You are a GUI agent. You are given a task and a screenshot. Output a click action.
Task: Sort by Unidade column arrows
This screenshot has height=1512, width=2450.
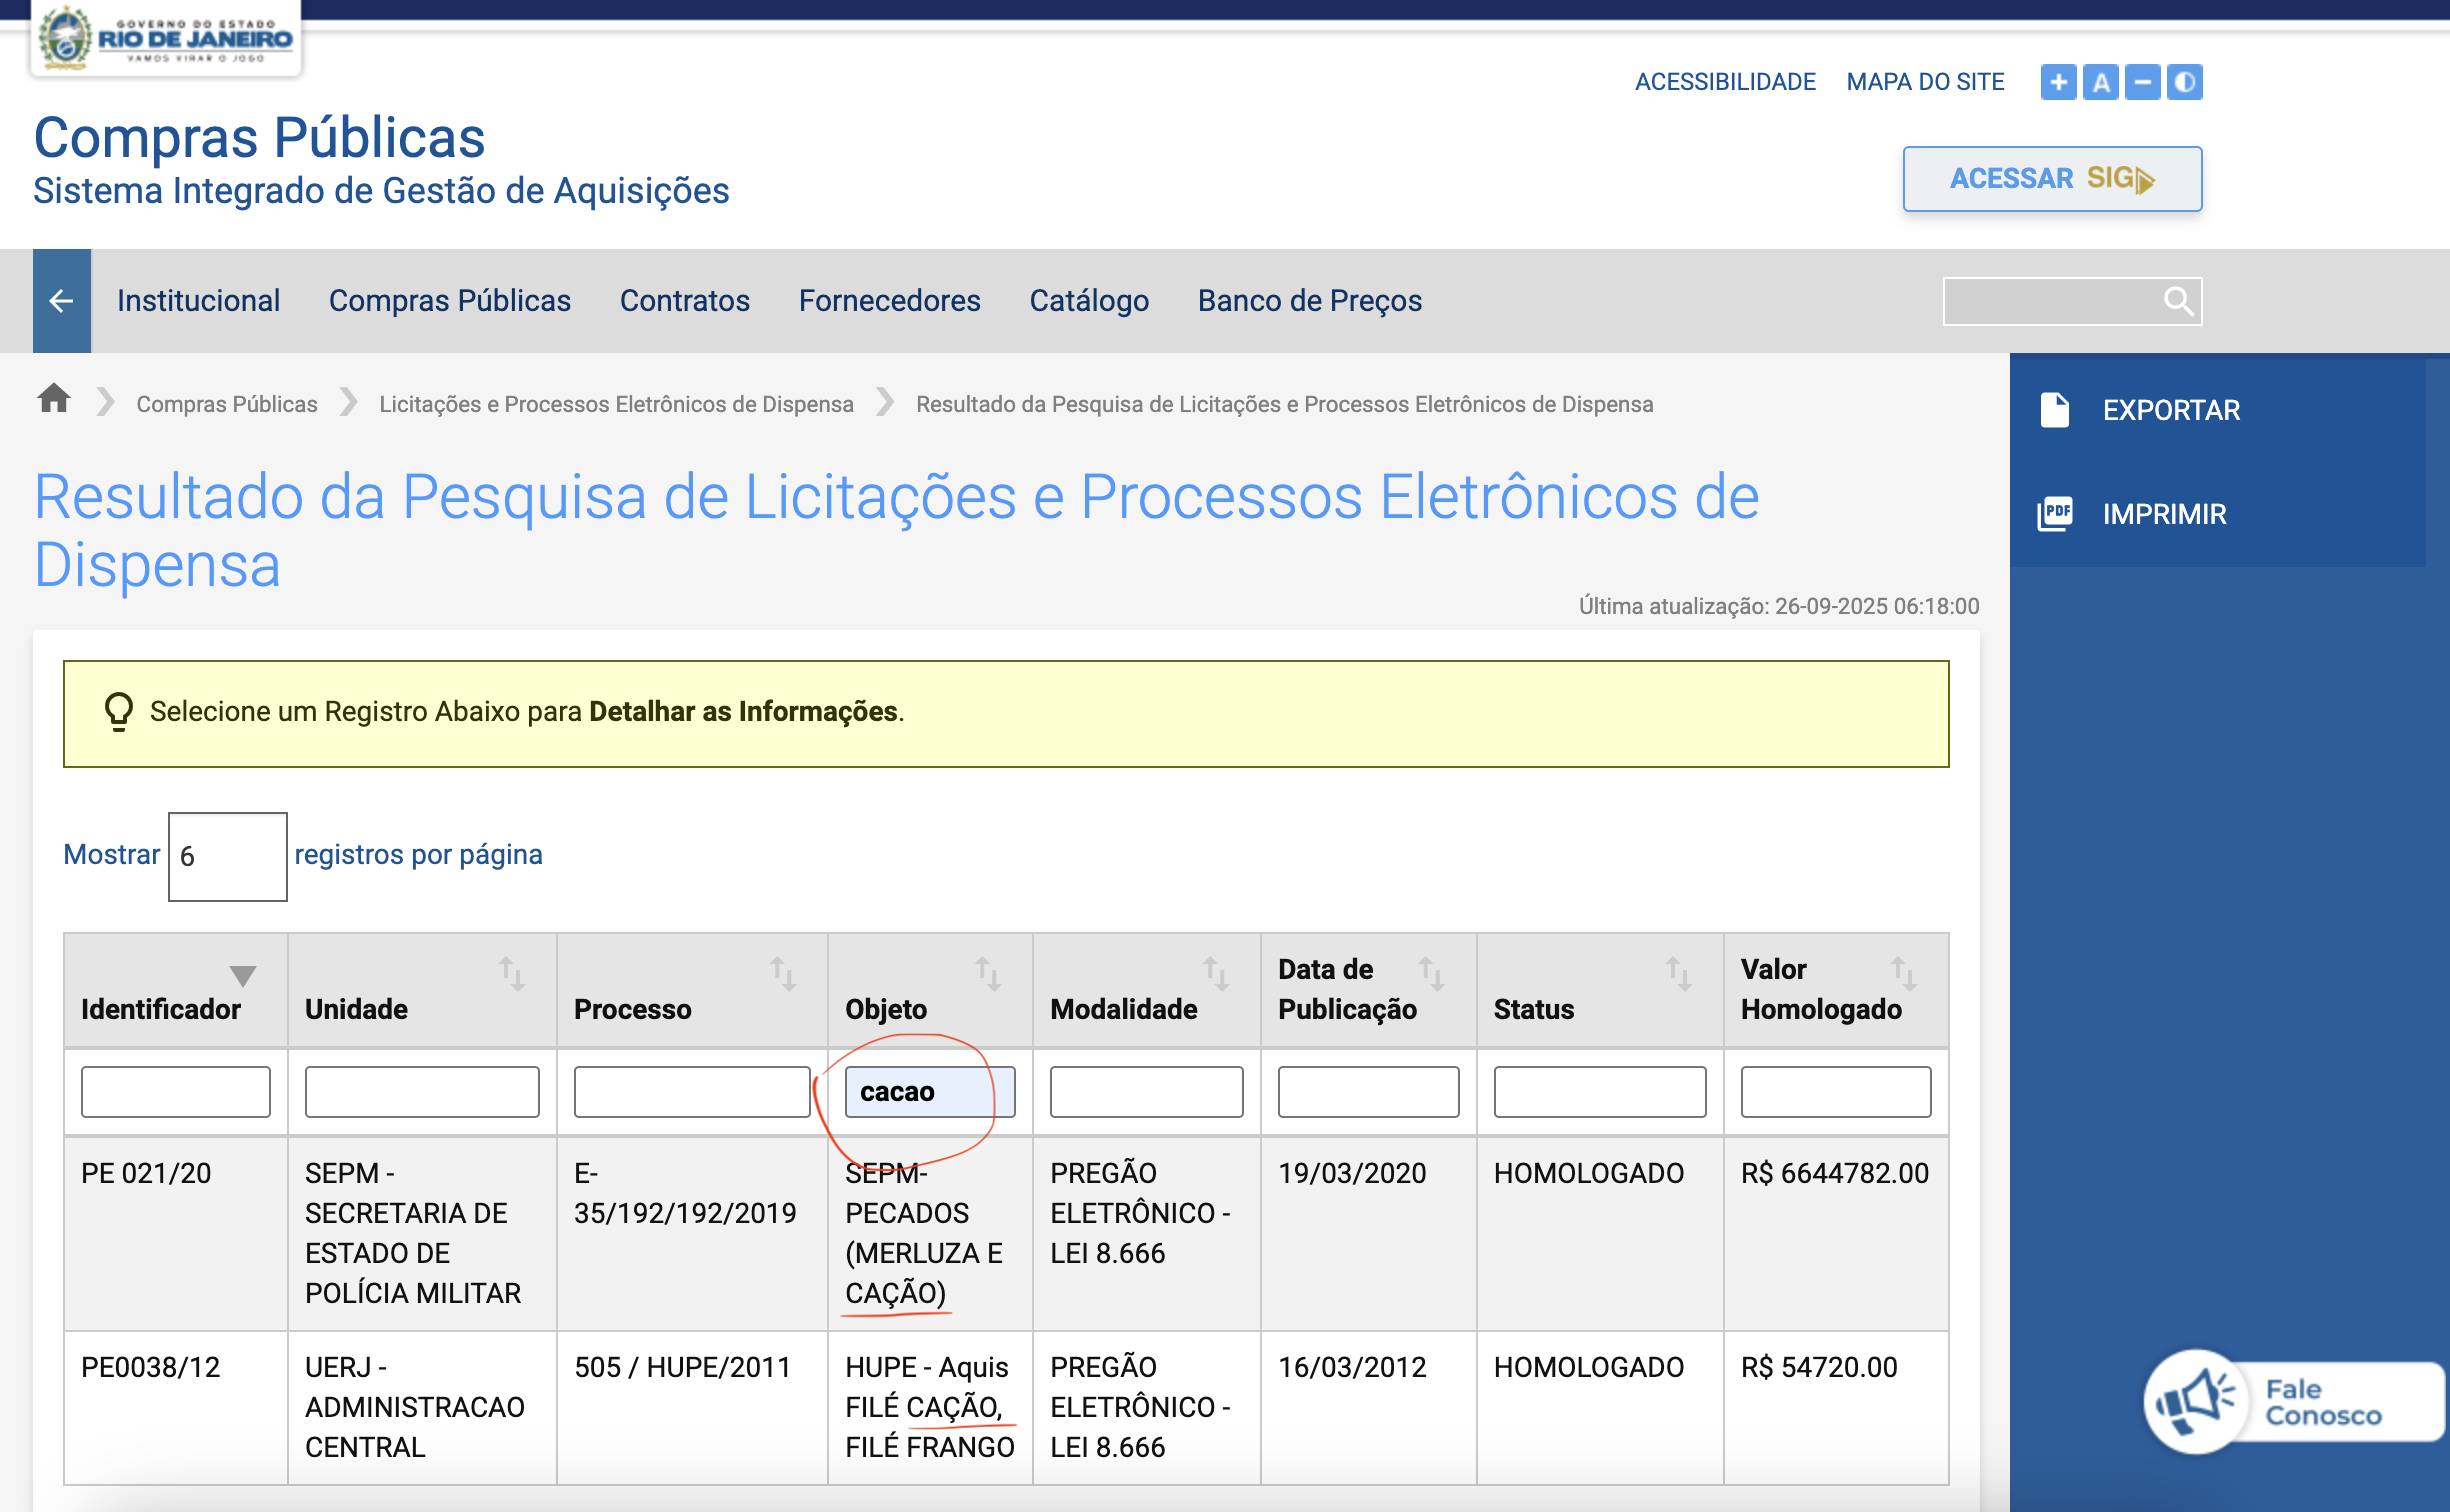click(x=512, y=973)
